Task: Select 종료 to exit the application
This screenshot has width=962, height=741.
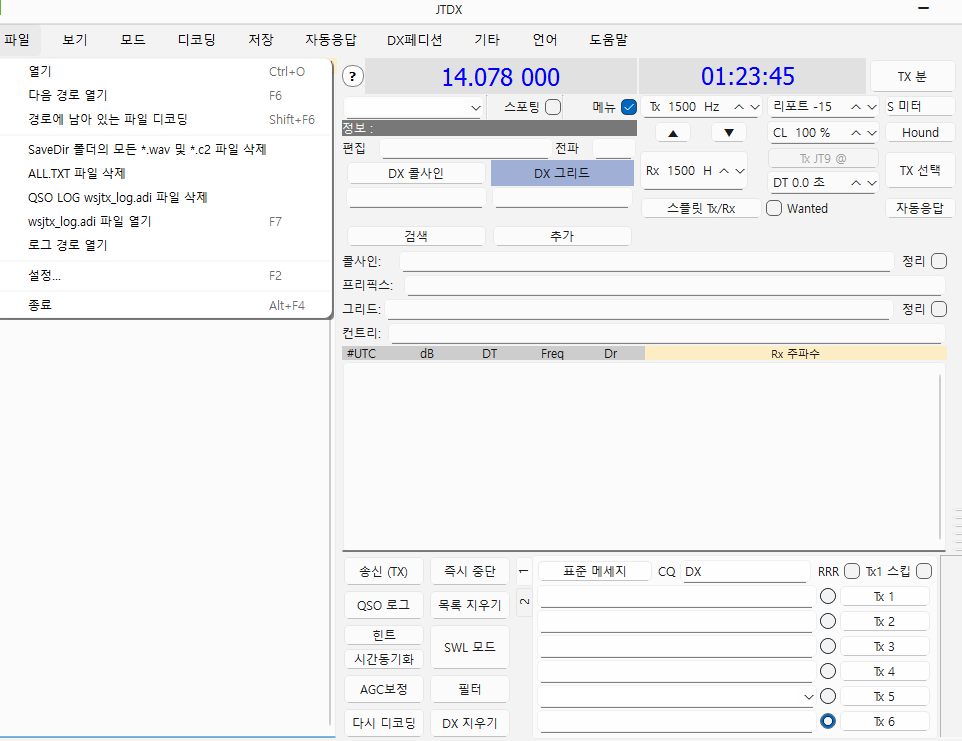Action: point(166,305)
